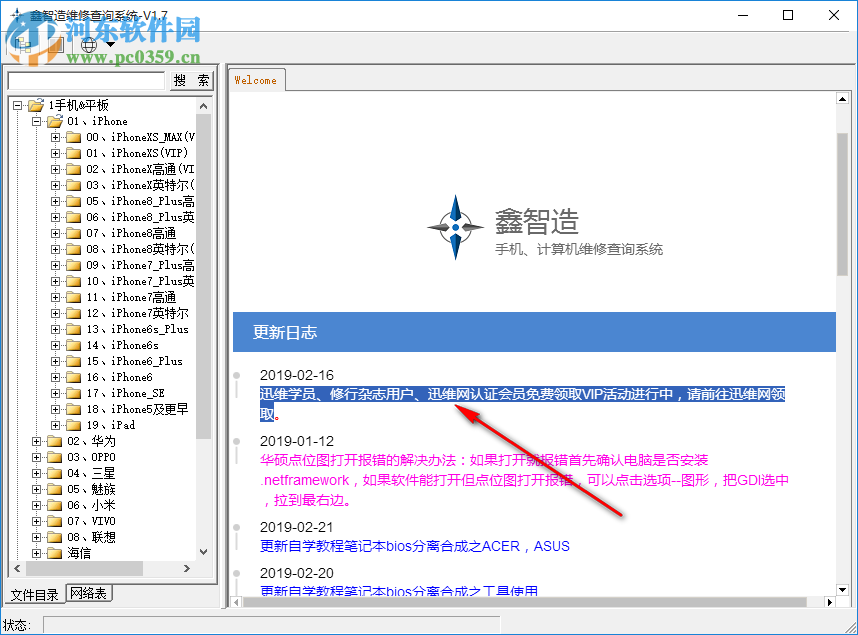The image size is (858, 635).
Task: Click the folder icon of 08、iPhone8英特尔
Action: (73, 249)
